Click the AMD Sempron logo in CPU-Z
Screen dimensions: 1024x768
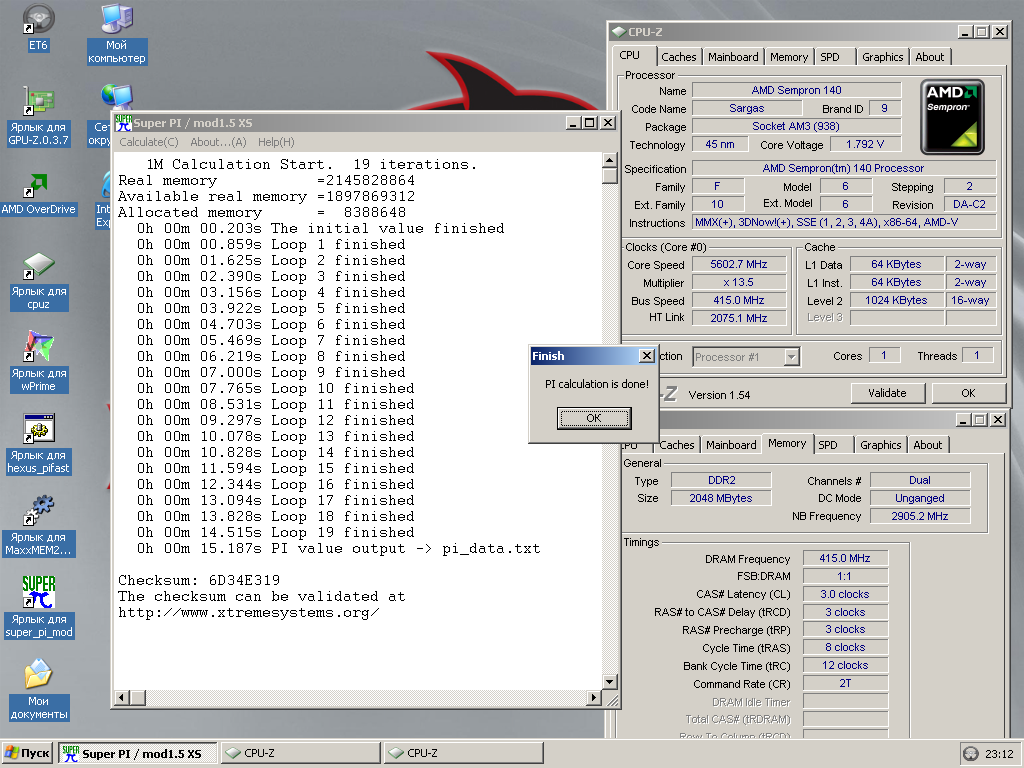[x=952, y=118]
